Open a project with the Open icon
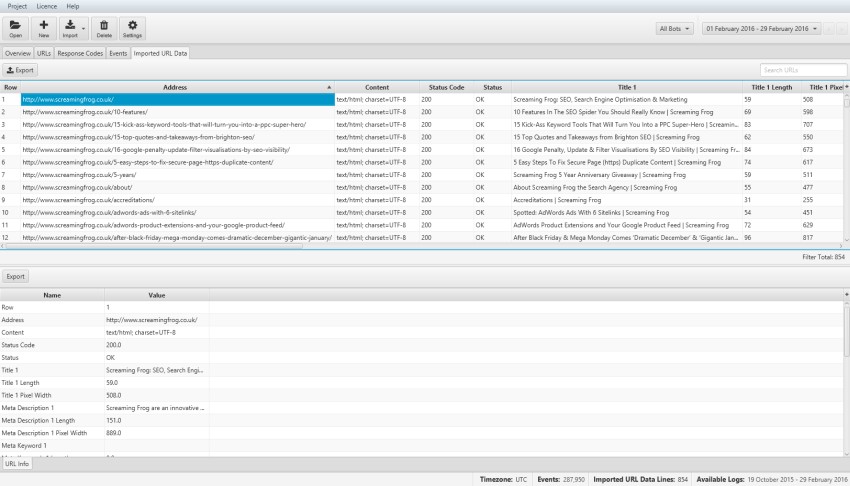Screen dimensions: 850x486 click(15, 29)
